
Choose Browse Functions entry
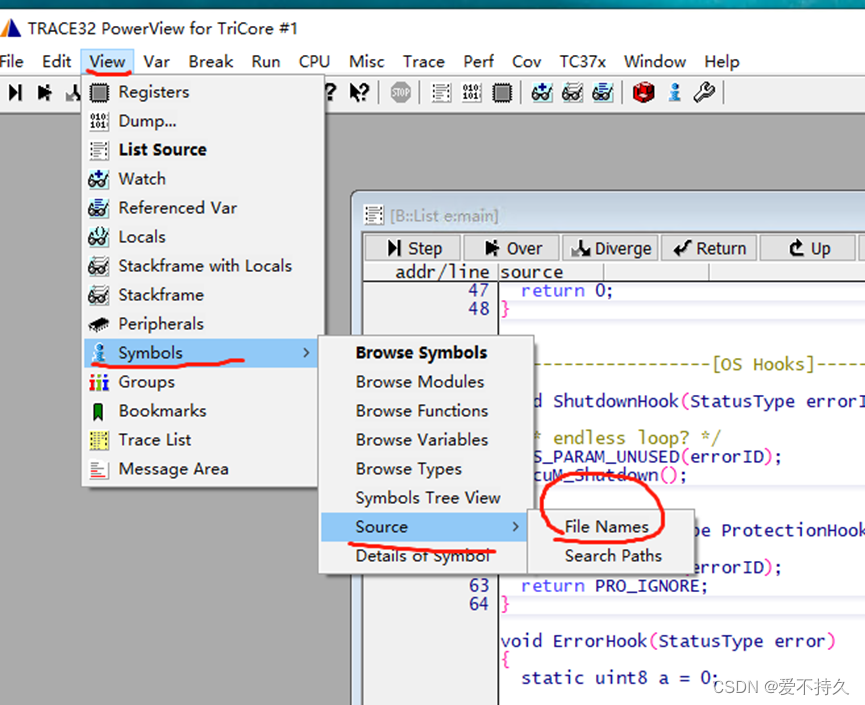[x=422, y=411]
